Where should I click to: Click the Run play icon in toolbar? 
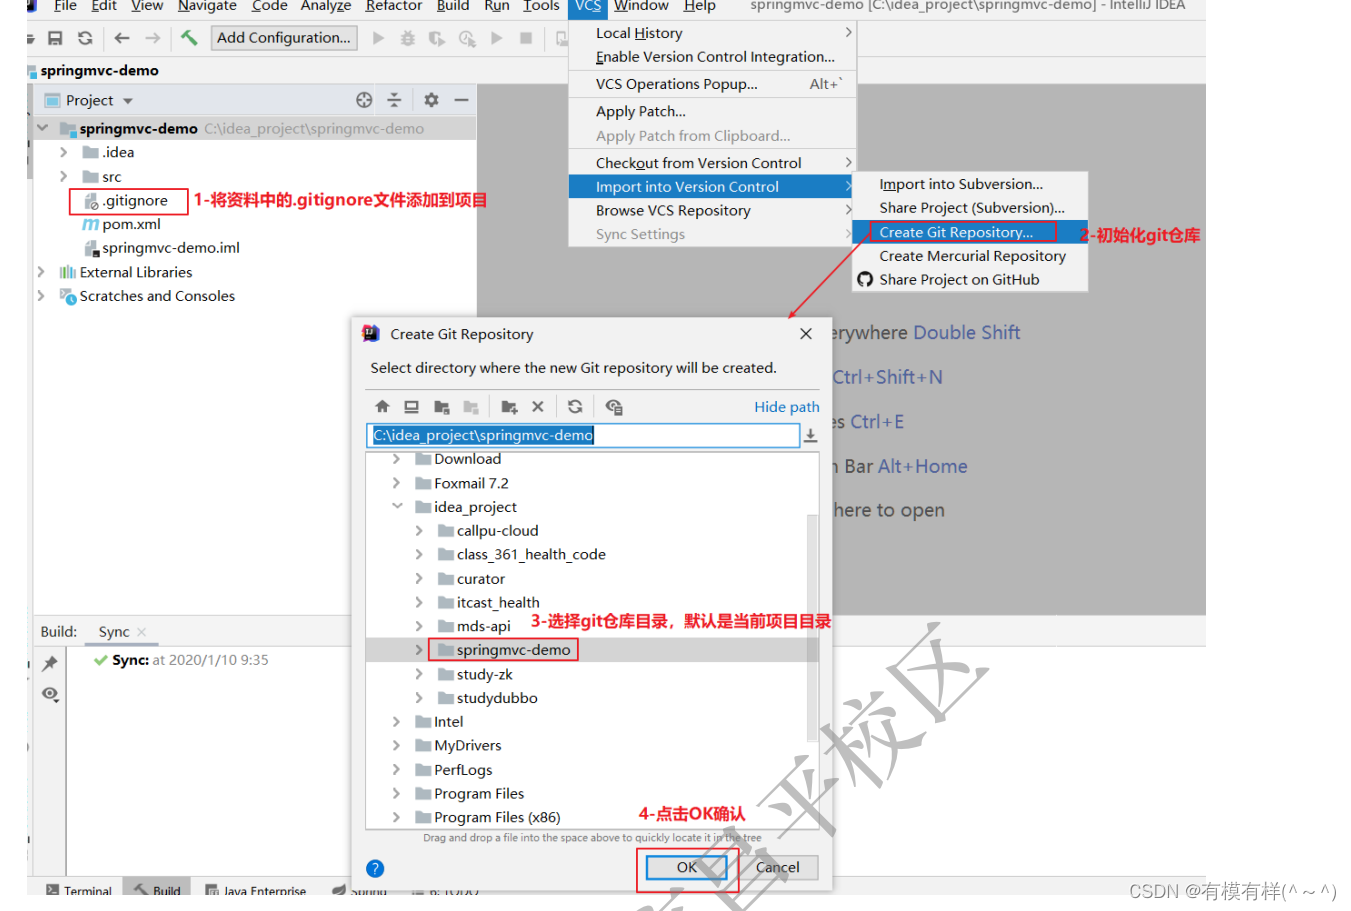tap(378, 38)
